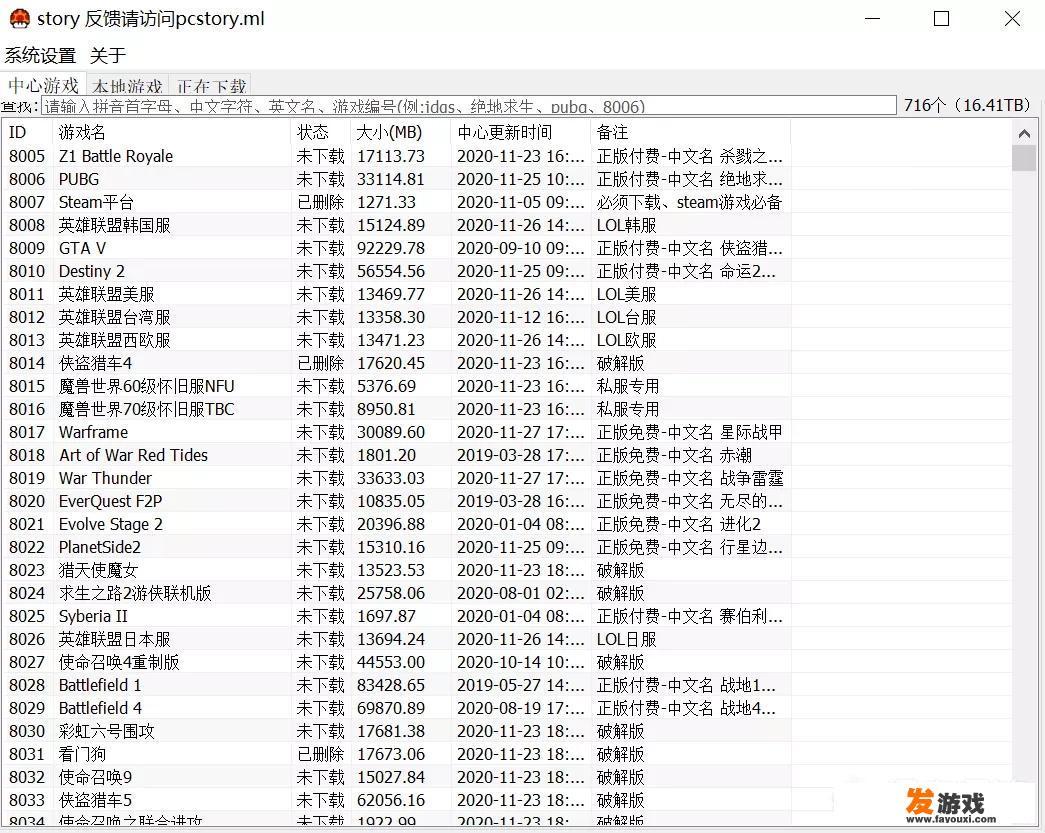Minimize the story window
Image resolution: width=1045 pixels, height=833 pixels.
(x=872, y=19)
